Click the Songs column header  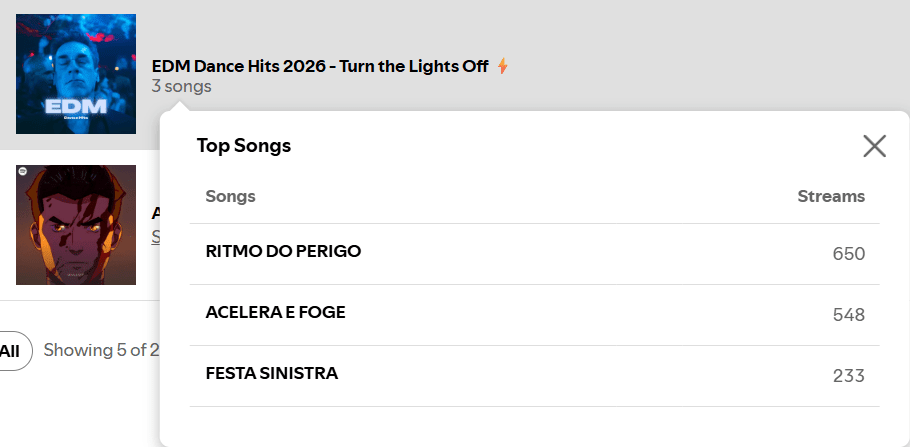[230, 196]
